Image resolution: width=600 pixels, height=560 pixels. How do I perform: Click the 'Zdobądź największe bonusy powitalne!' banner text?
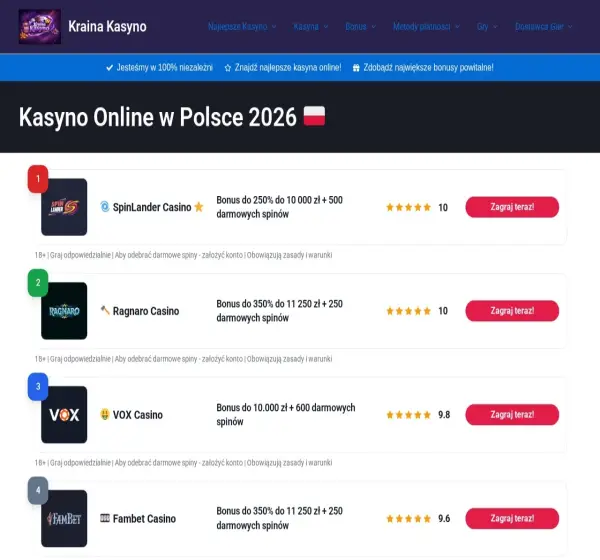428,68
